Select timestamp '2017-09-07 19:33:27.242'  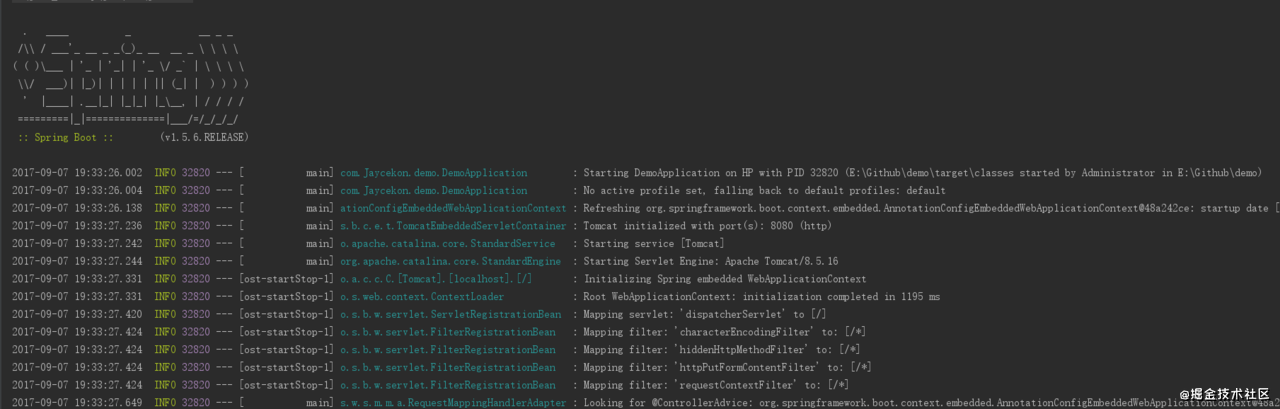pos(77,244)
